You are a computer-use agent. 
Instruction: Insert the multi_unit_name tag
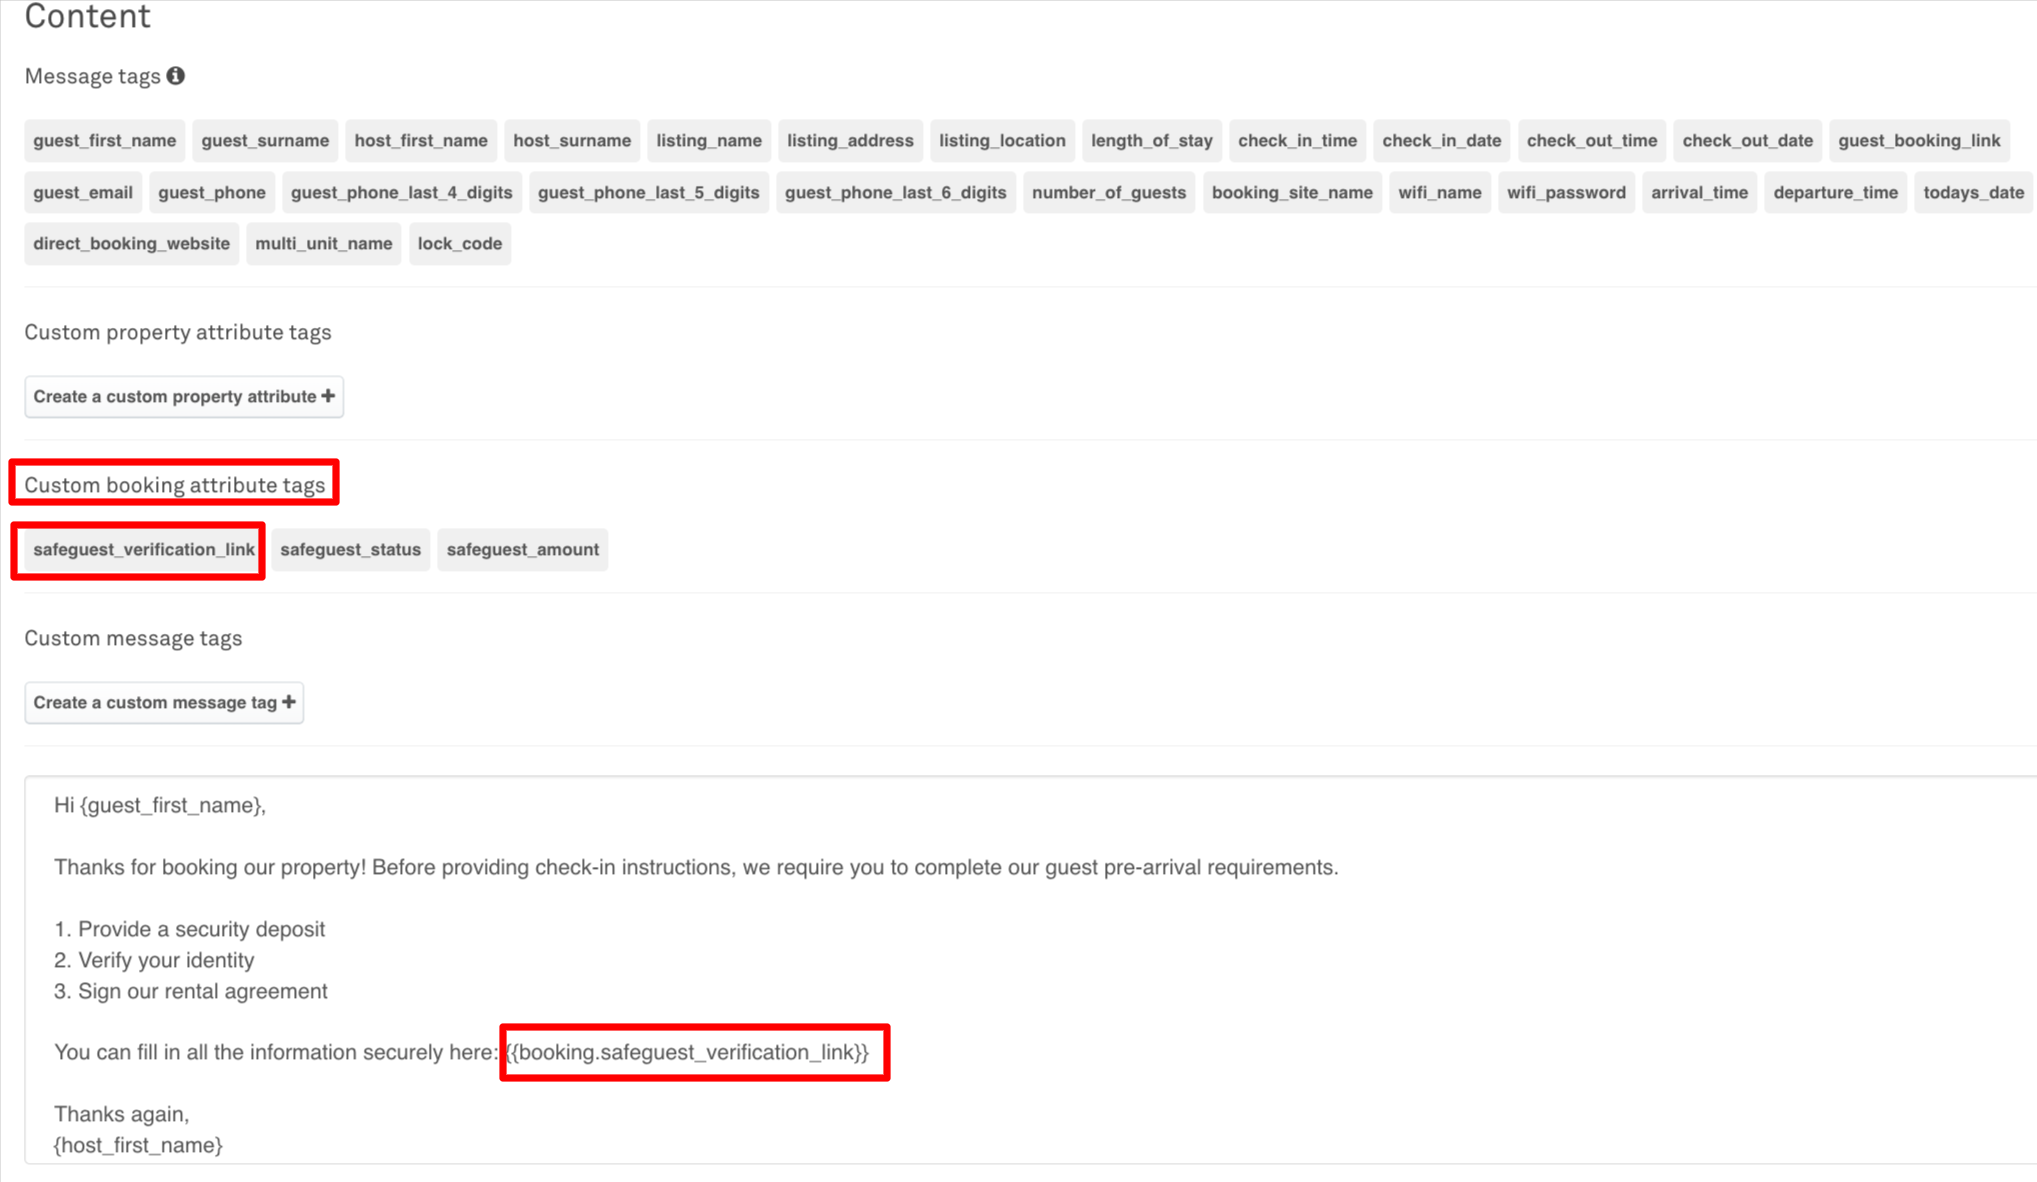[x=323, y=244]
